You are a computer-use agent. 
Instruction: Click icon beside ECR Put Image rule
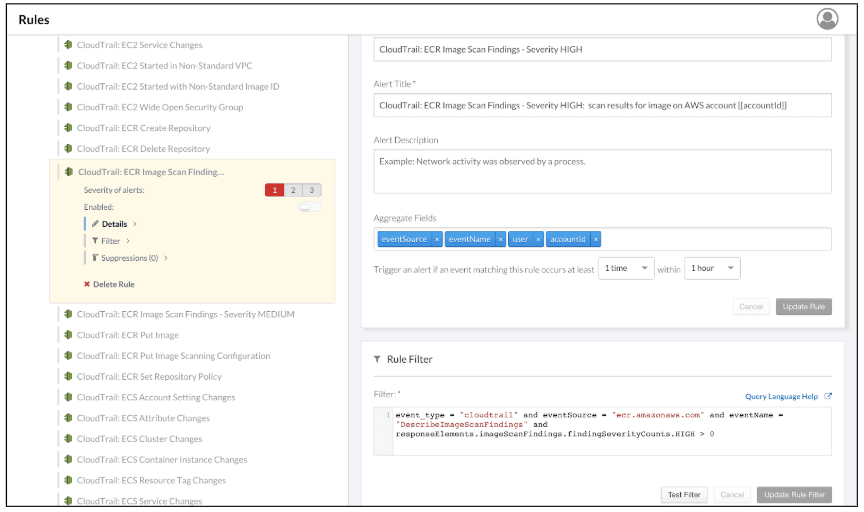(68, 335)
